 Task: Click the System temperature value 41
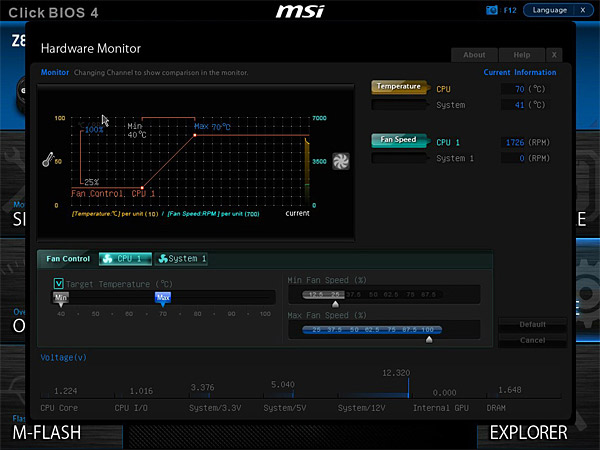click(519, 105)
